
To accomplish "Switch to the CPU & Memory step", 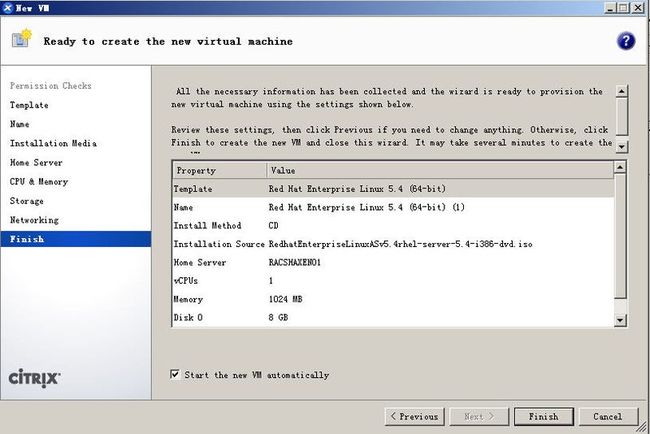I will (39, 182).
